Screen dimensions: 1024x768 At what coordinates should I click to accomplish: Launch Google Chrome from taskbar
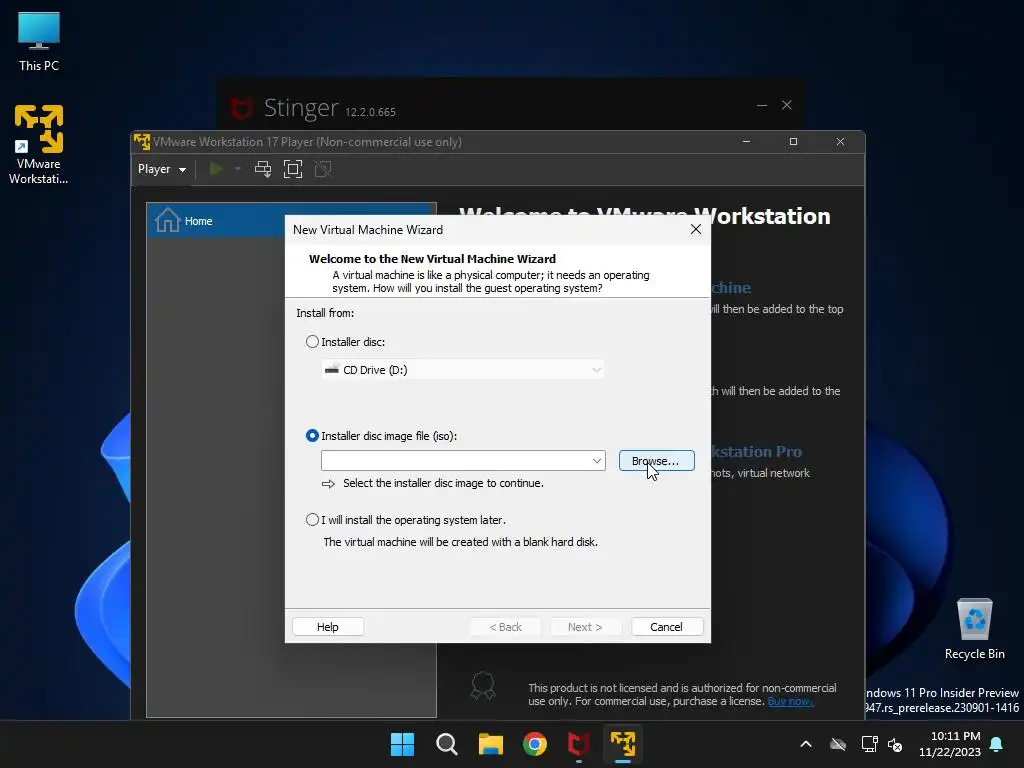pos(535,744)
